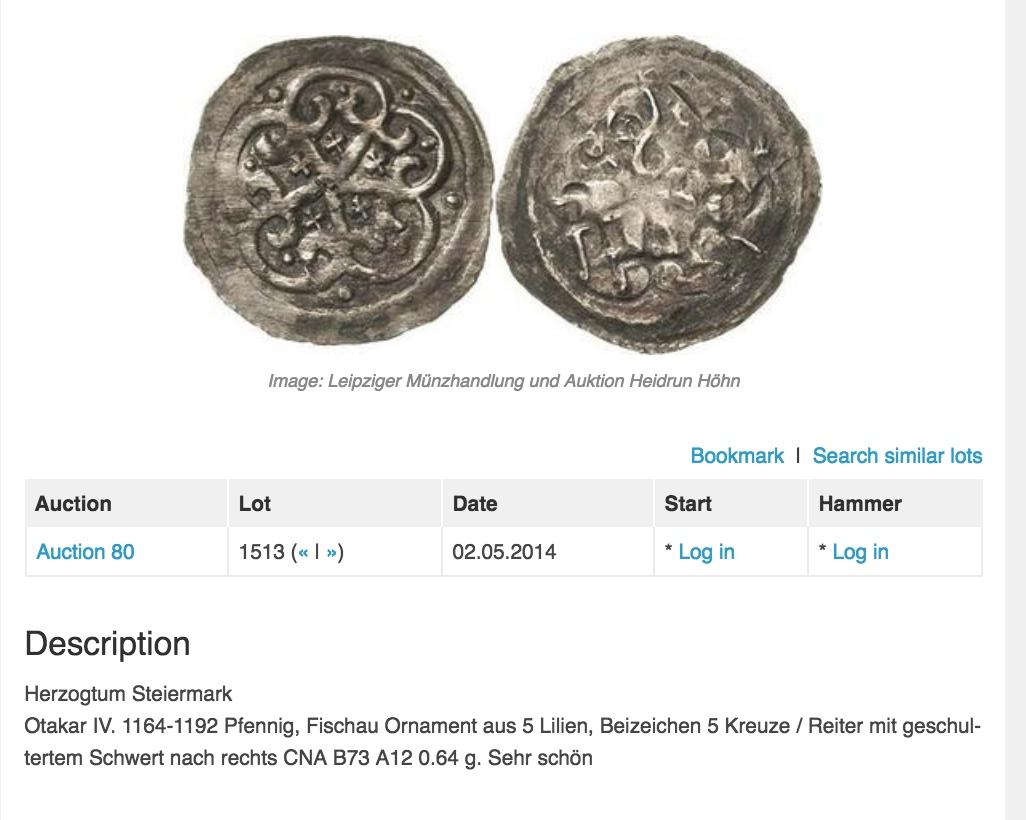1026x820 pixels.
Task: Open the Auction 80 link
Action: (85, 552)
